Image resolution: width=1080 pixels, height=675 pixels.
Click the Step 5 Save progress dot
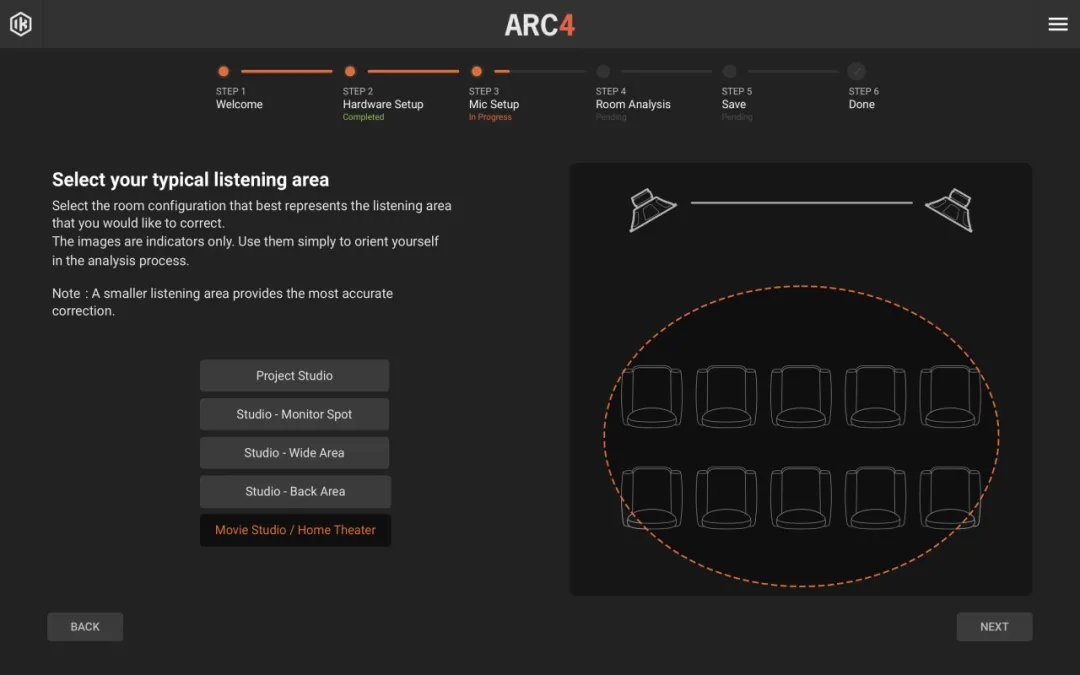click(729, 71)
